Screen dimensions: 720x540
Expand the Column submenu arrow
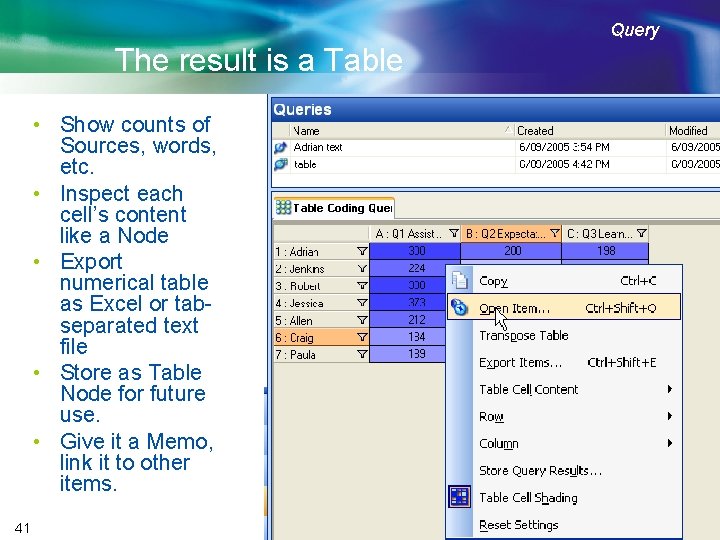(x=670, y=443)
